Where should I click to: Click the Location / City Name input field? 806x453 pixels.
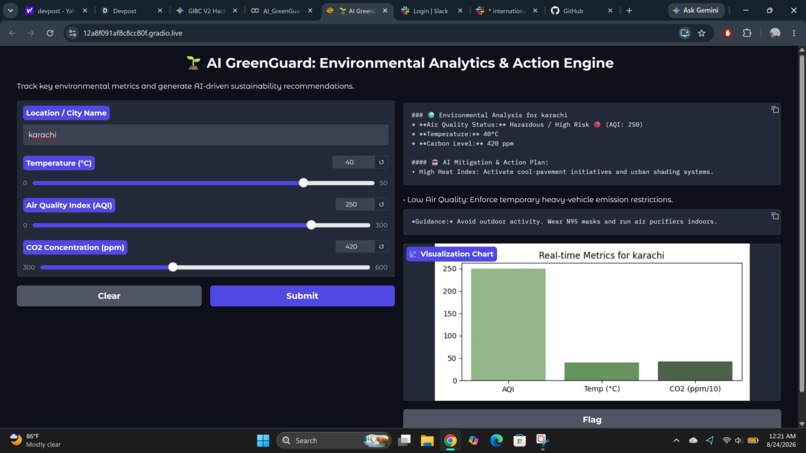pos(206,135)
